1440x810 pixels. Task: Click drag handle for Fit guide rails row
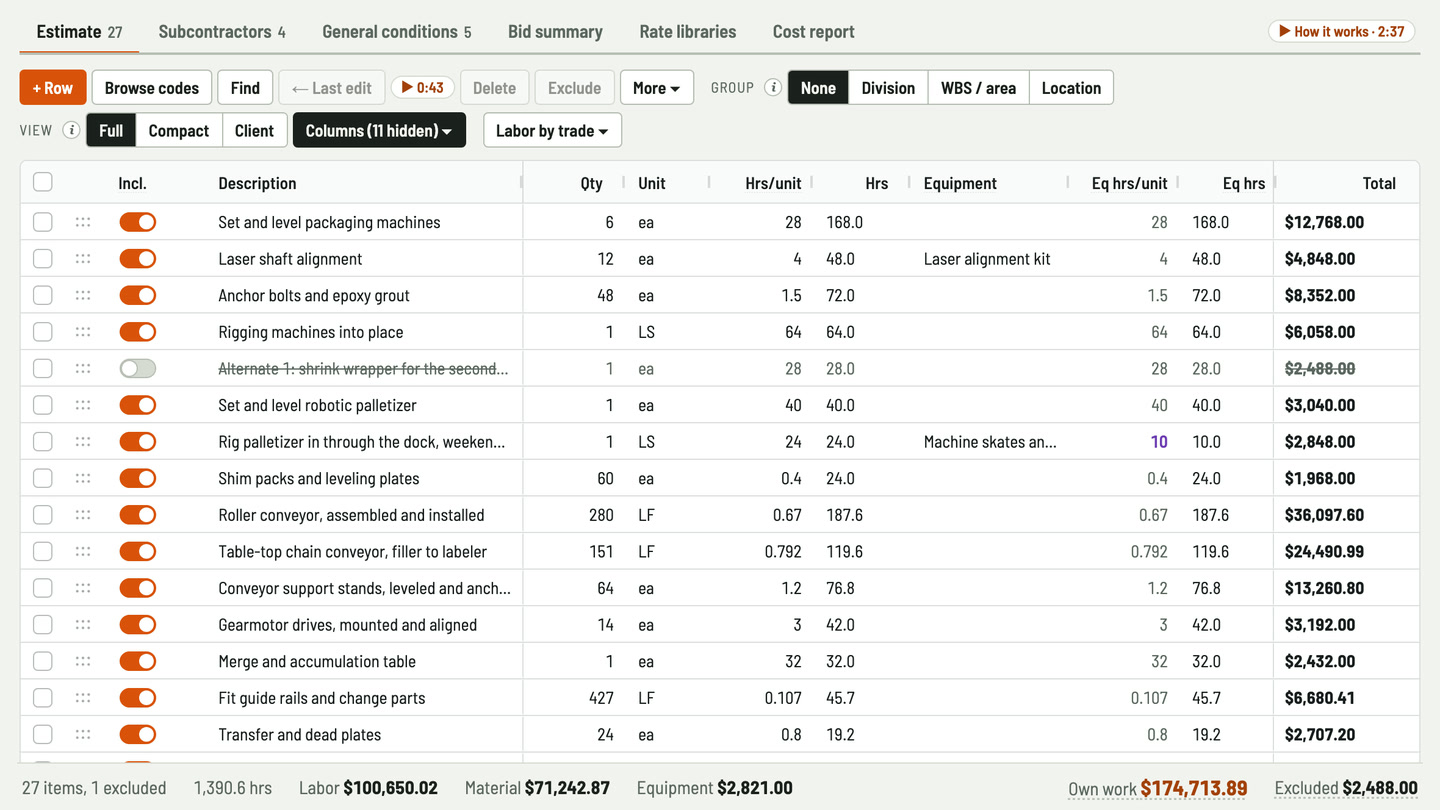tap(83, 698)
